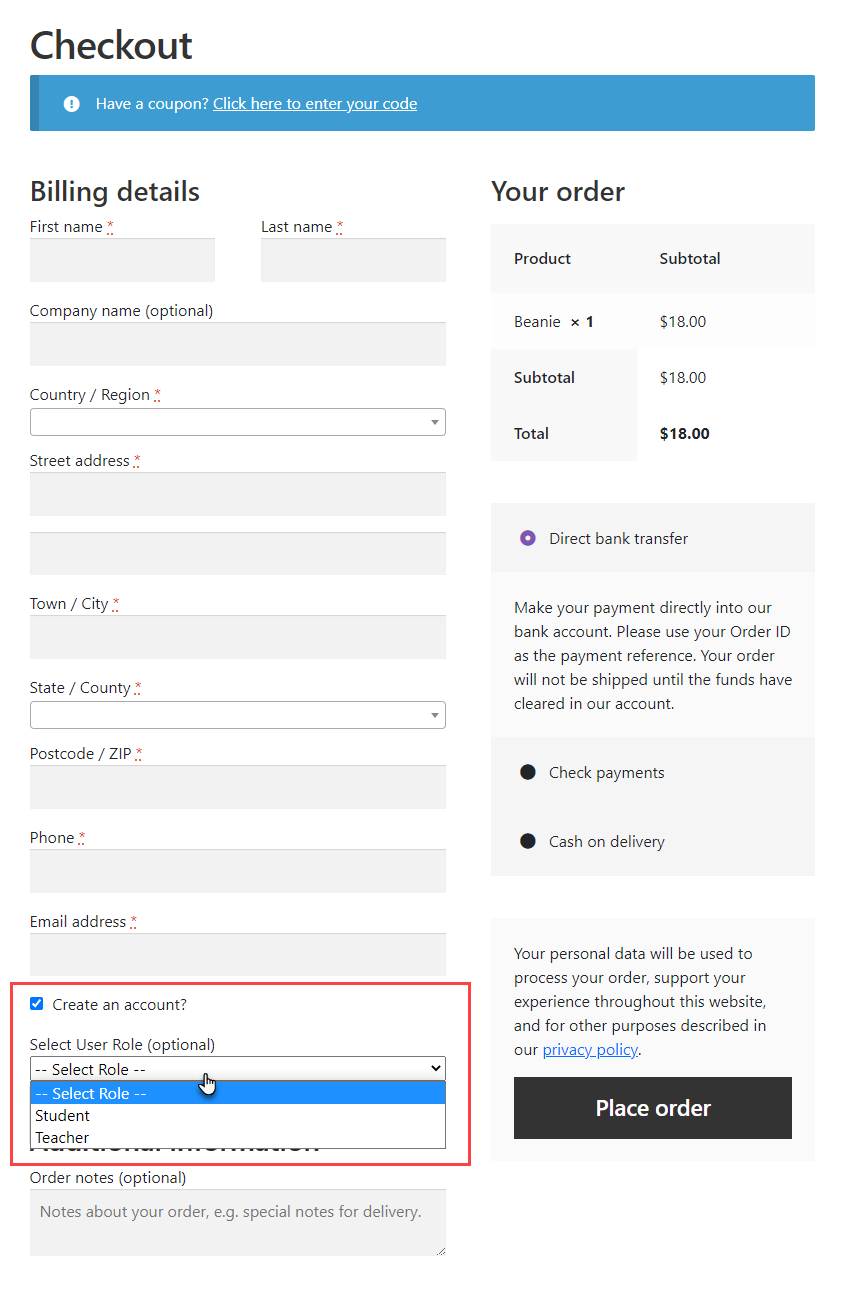Click the Order notes text area
The width and height of the screenshot is (849, 1290).
(x=238, y=1222)
